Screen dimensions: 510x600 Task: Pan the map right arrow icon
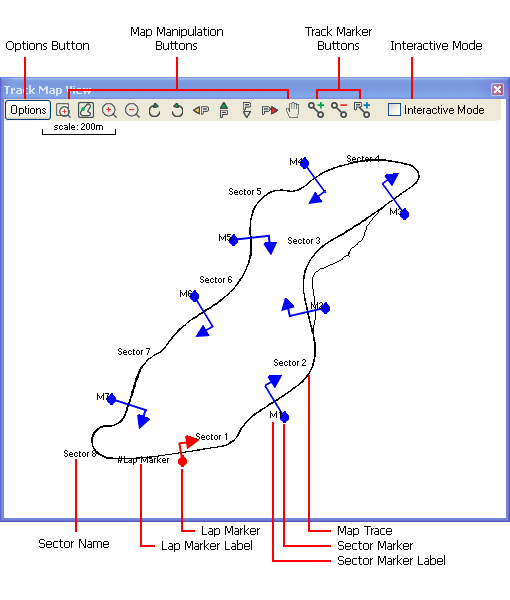coord(270,111)
